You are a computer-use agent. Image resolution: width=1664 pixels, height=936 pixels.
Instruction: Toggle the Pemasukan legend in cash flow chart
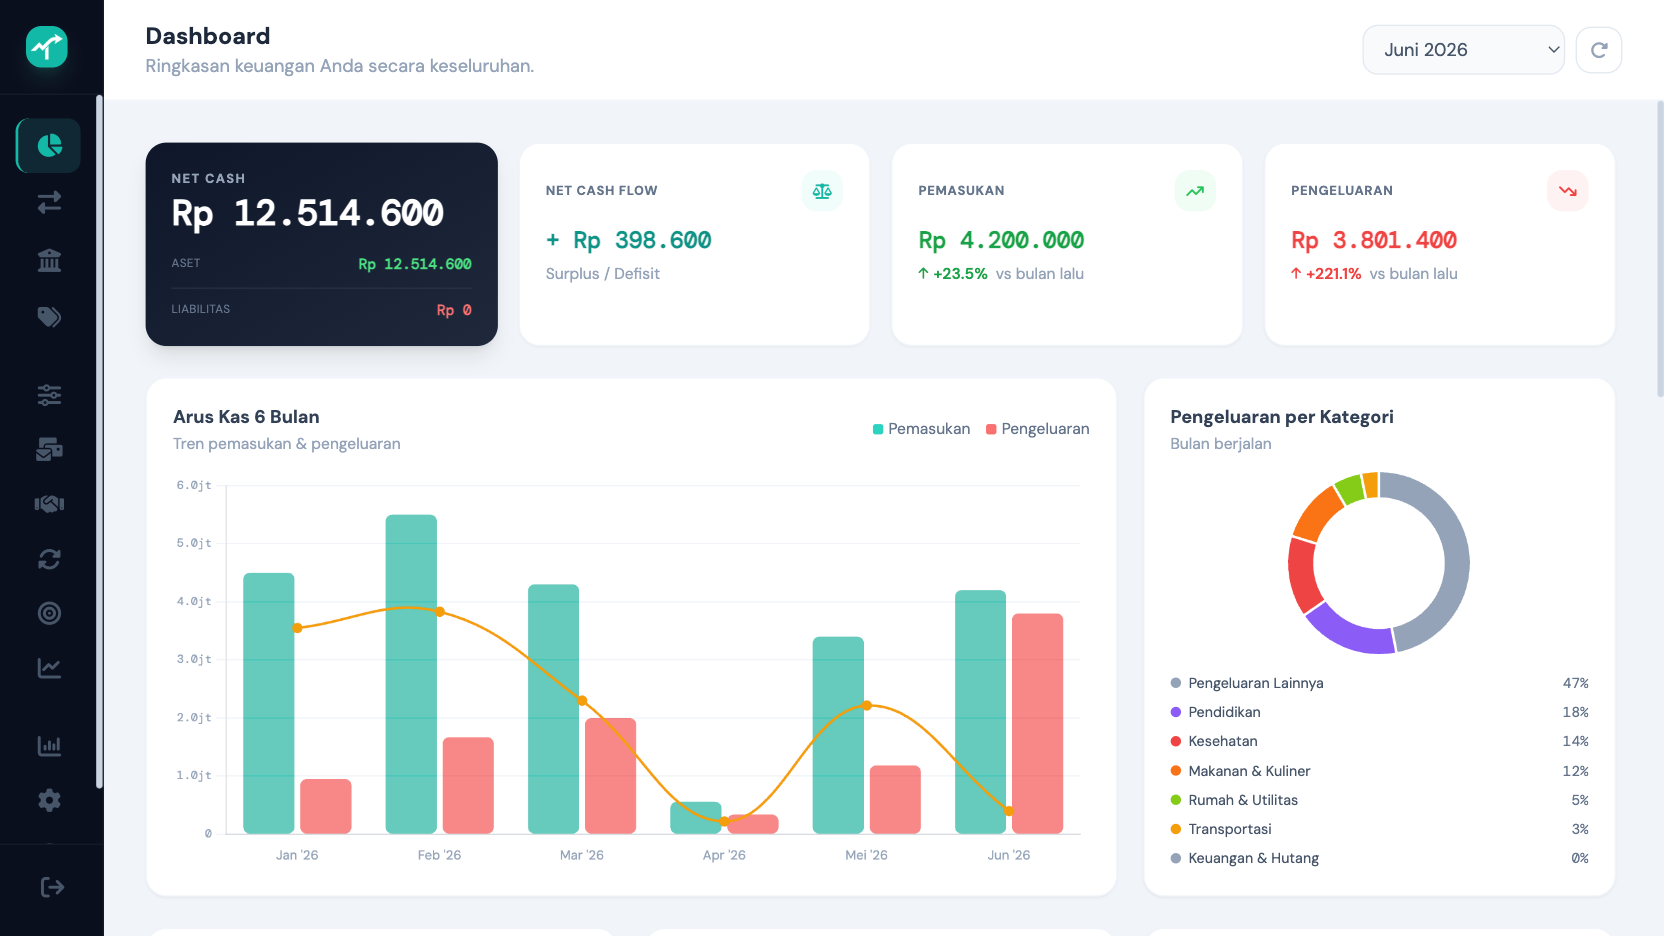921,429
